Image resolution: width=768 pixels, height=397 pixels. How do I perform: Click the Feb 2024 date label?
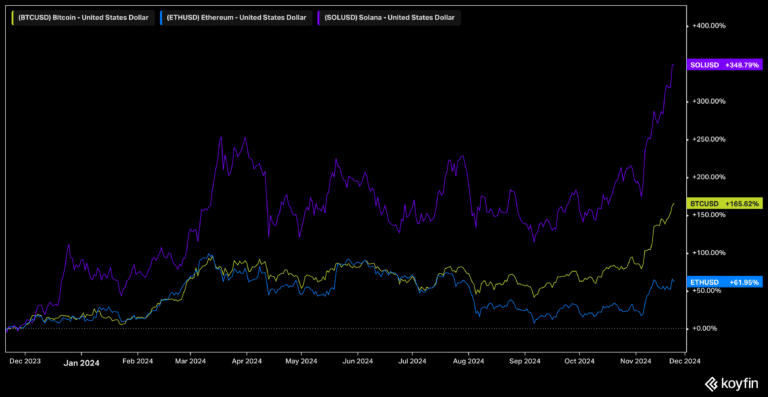(138, 361)
